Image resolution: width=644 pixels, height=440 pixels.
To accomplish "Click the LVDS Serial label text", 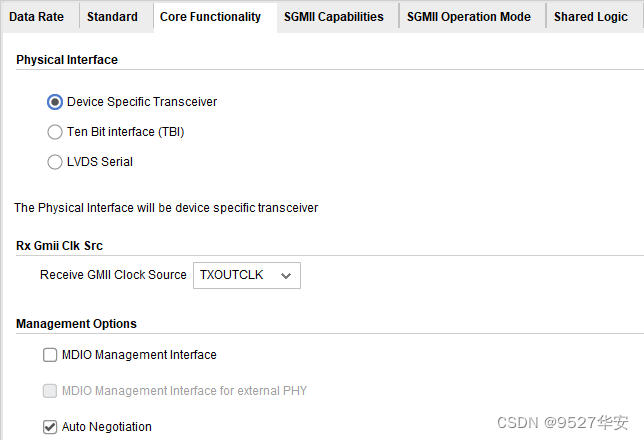I will [100, 162].
